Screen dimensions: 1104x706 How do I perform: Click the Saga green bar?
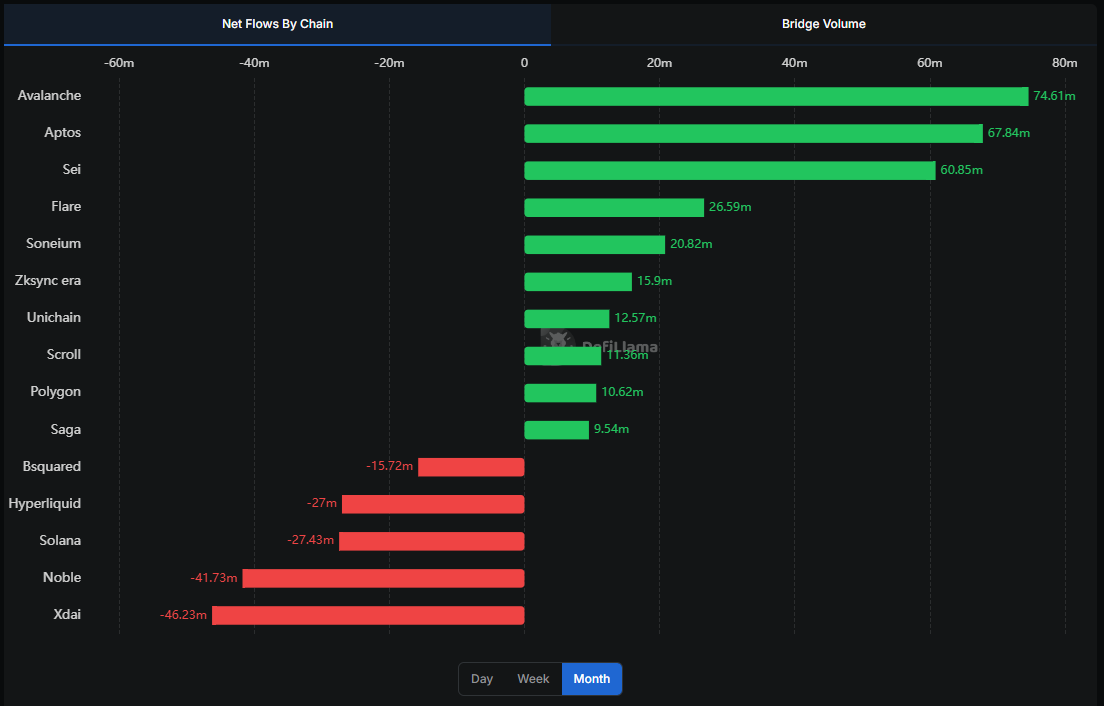click(x=555, y=429)
